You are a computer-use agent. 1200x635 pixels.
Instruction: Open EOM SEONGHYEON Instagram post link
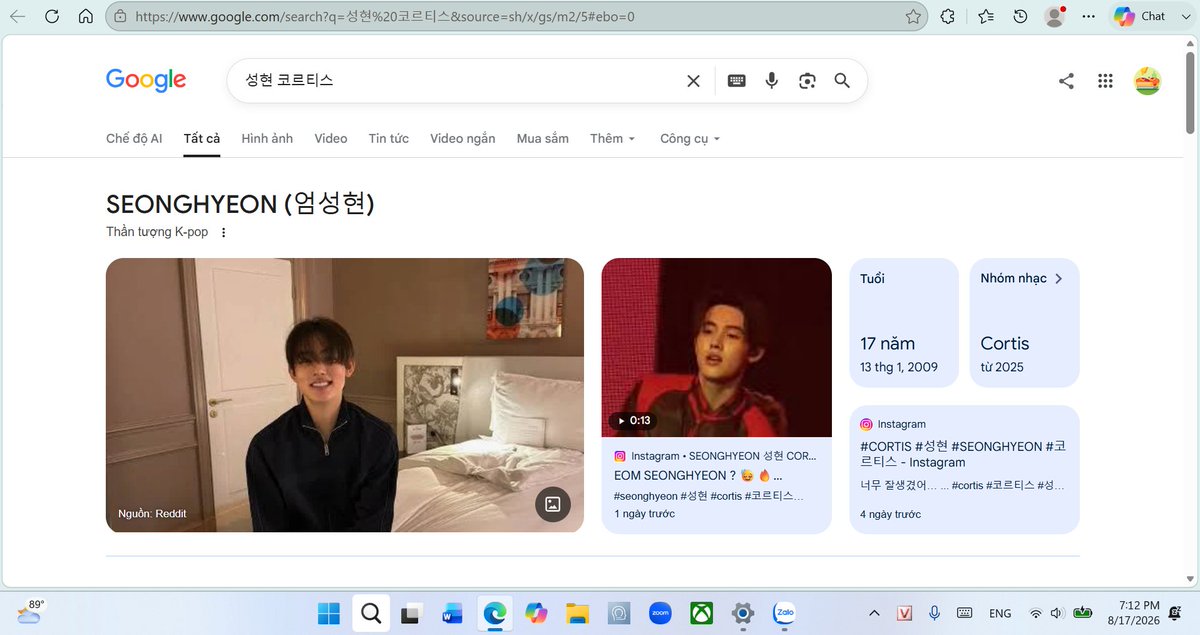[x=698, y=475]
